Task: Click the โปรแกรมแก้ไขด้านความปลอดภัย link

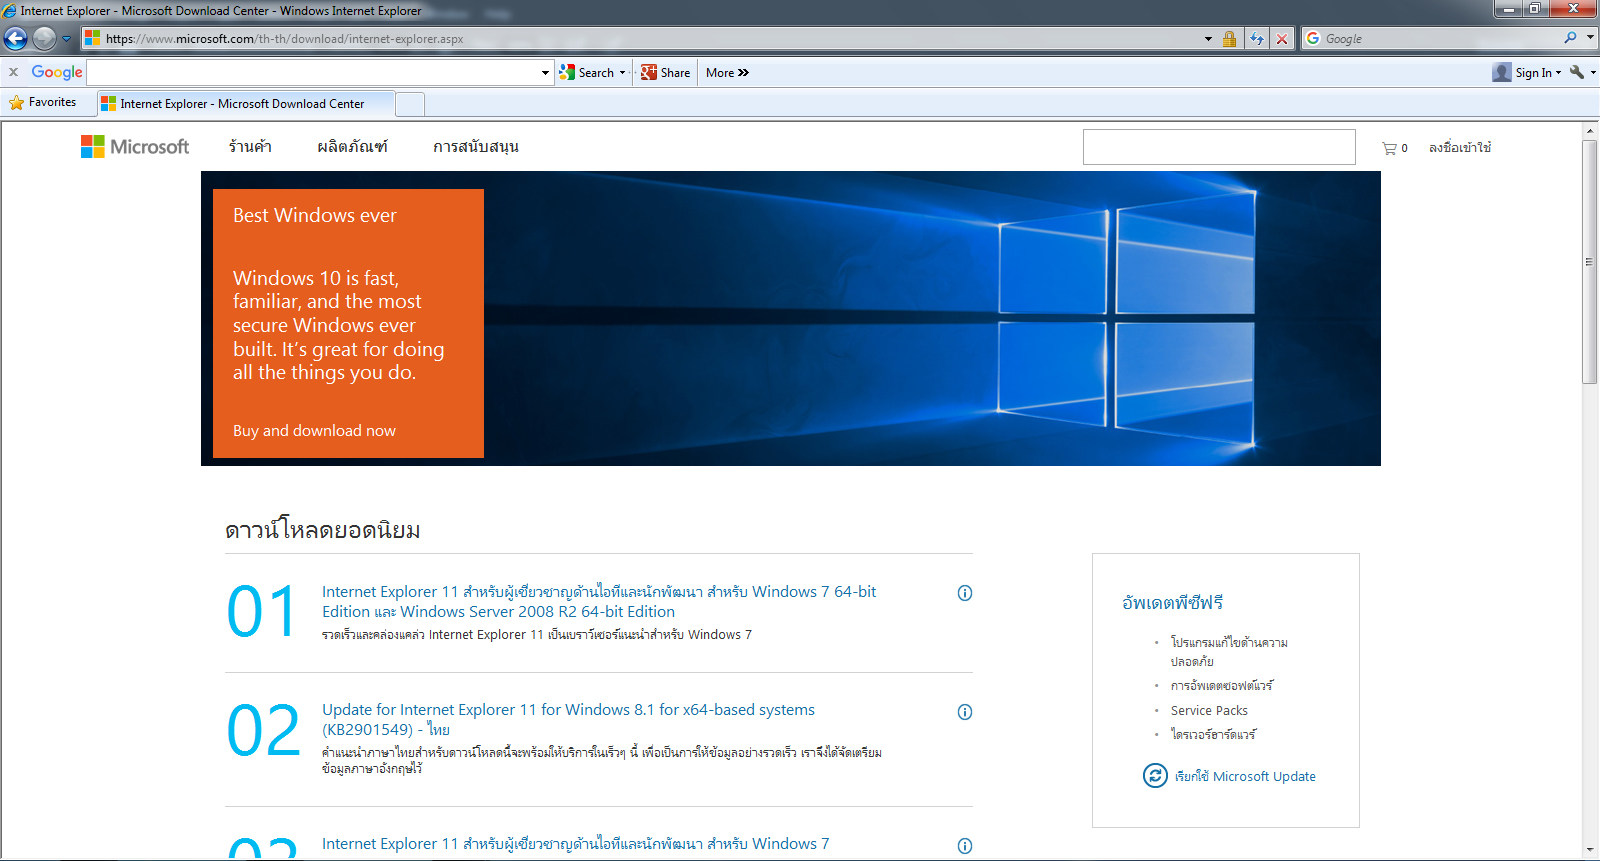Action: (x=1229, y=652)
